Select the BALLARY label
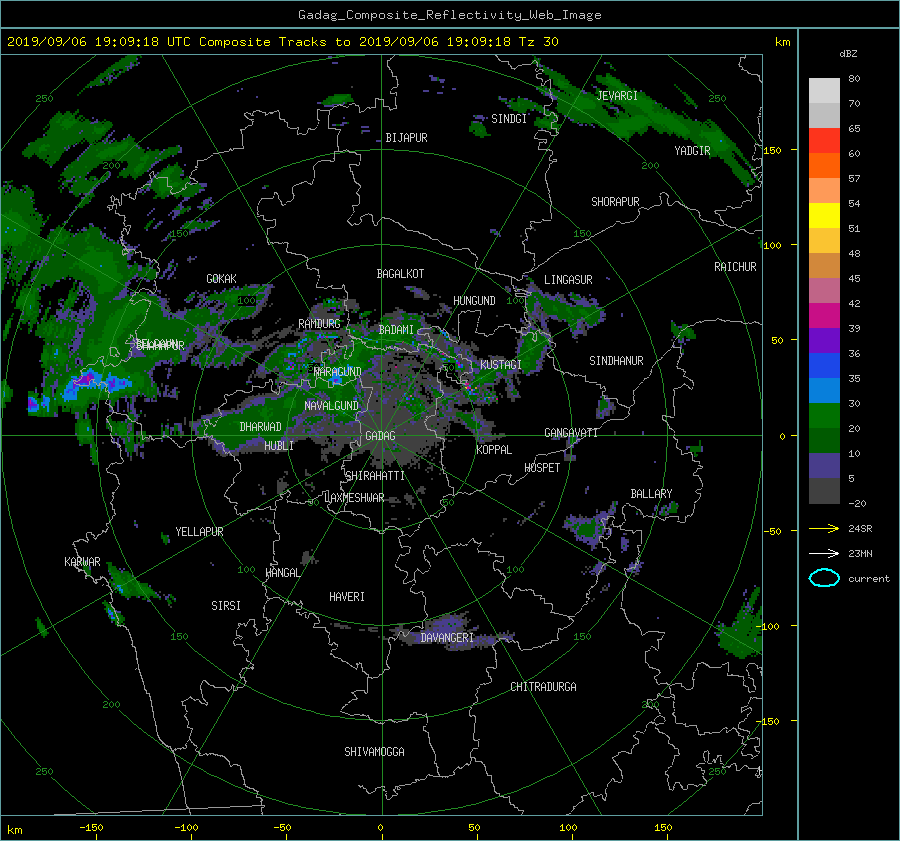Viewport: 900px width, 841px height. coord(651,494)
